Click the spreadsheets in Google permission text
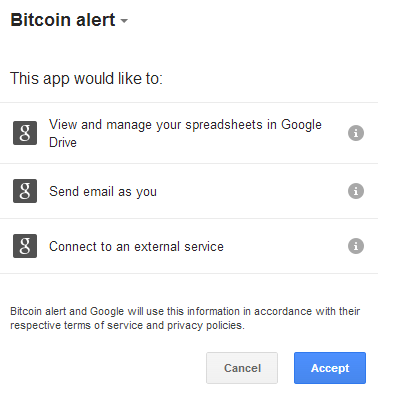 point(253,125)
